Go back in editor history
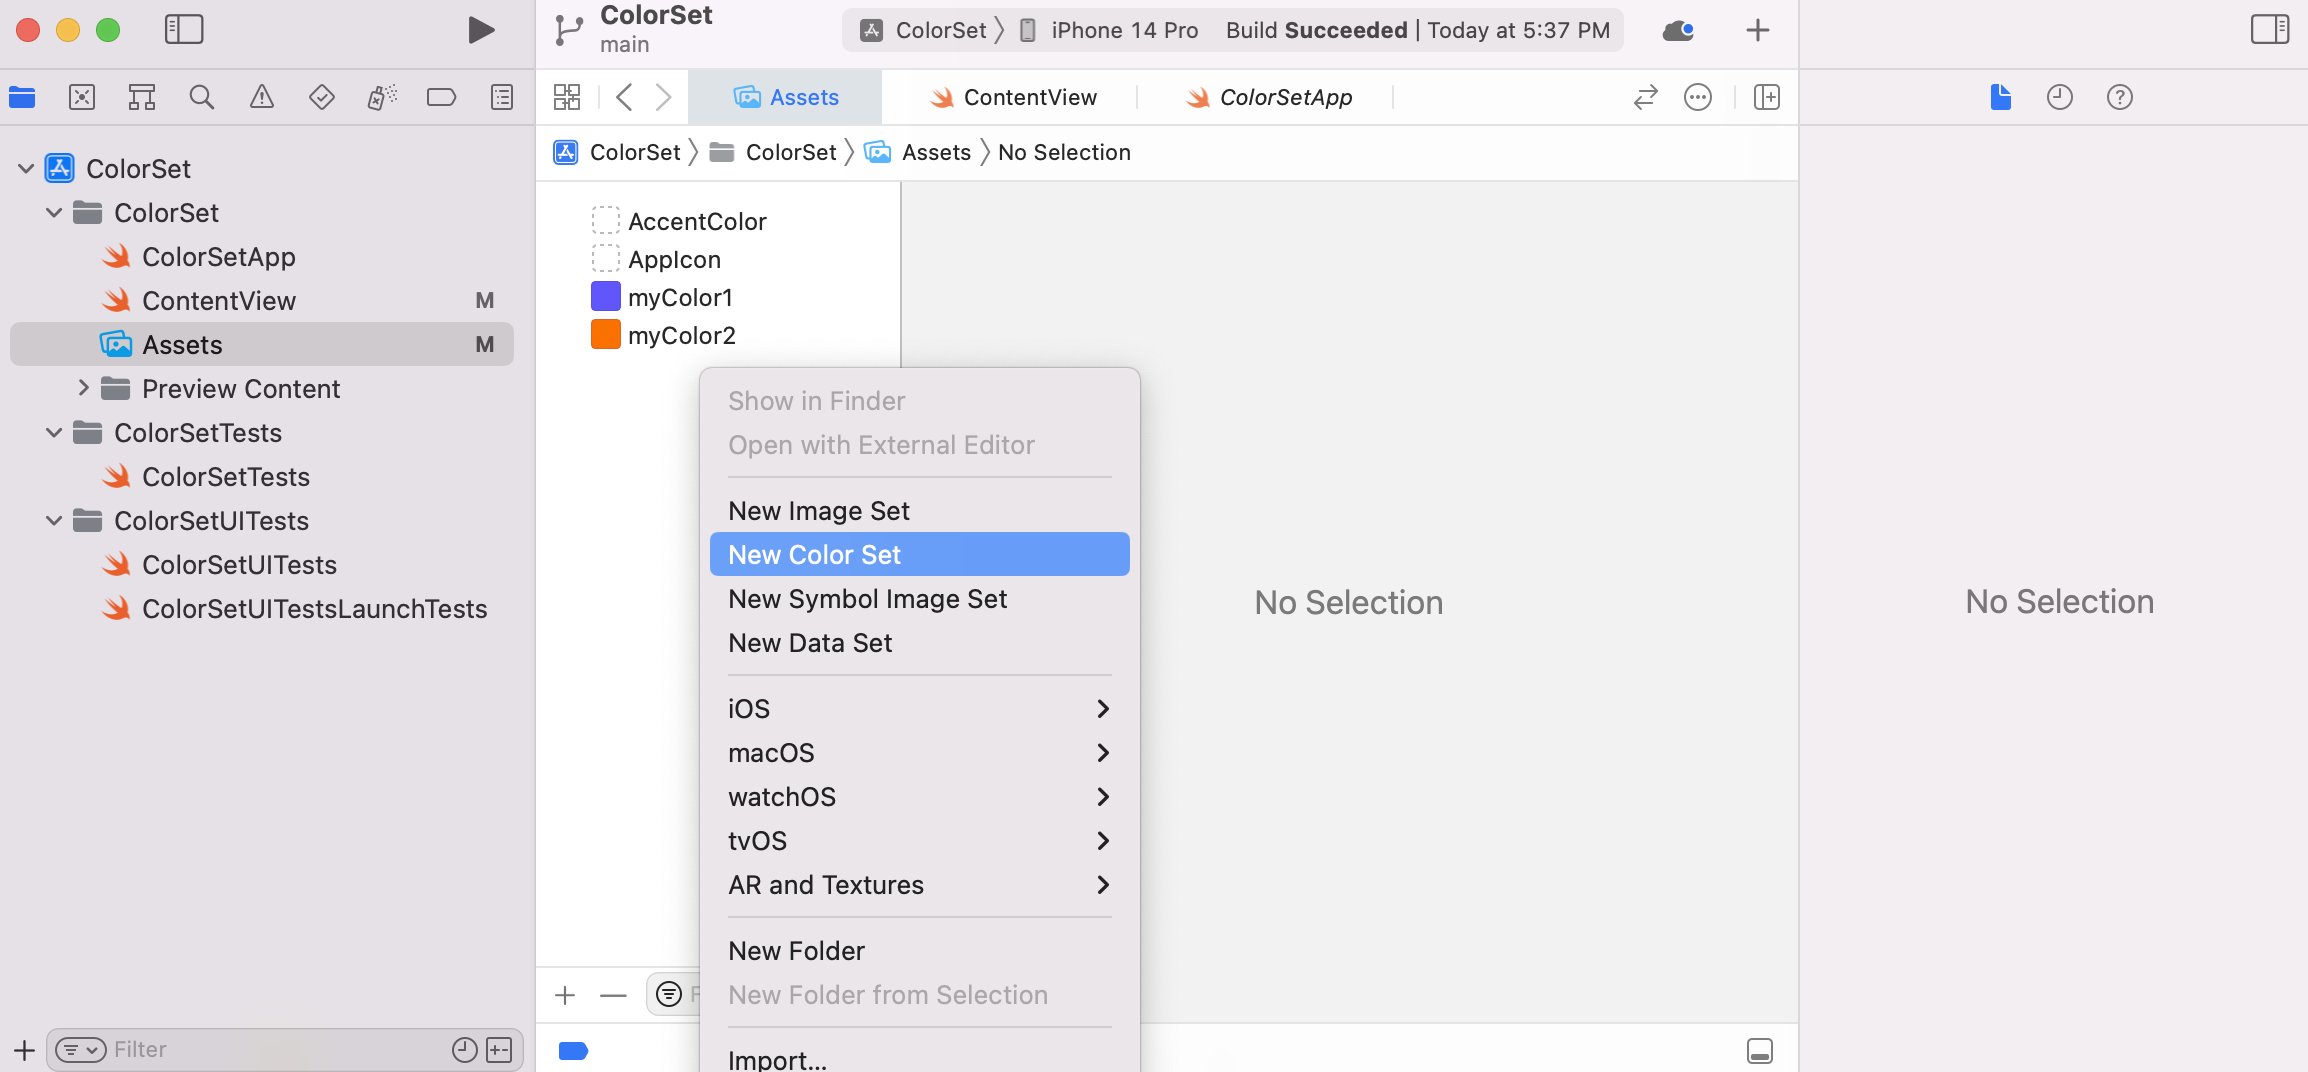The image size is (2308, 1072). [x=625, y=97]
